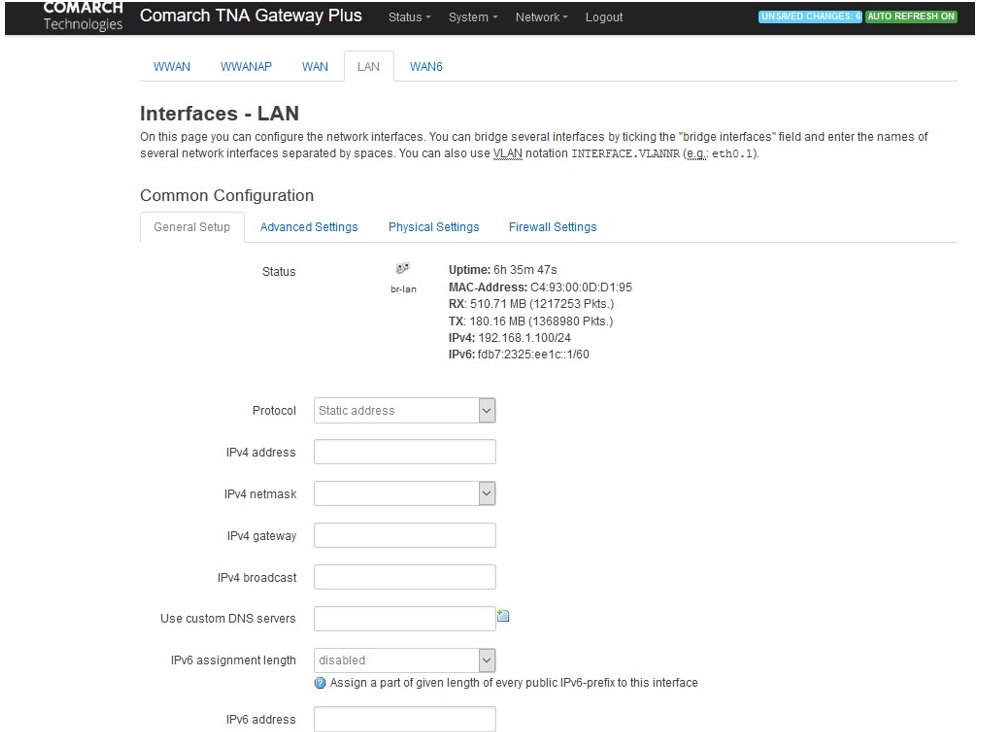
Task: Open the Protocol dropdown showing Static address
Action: (405, 410)
